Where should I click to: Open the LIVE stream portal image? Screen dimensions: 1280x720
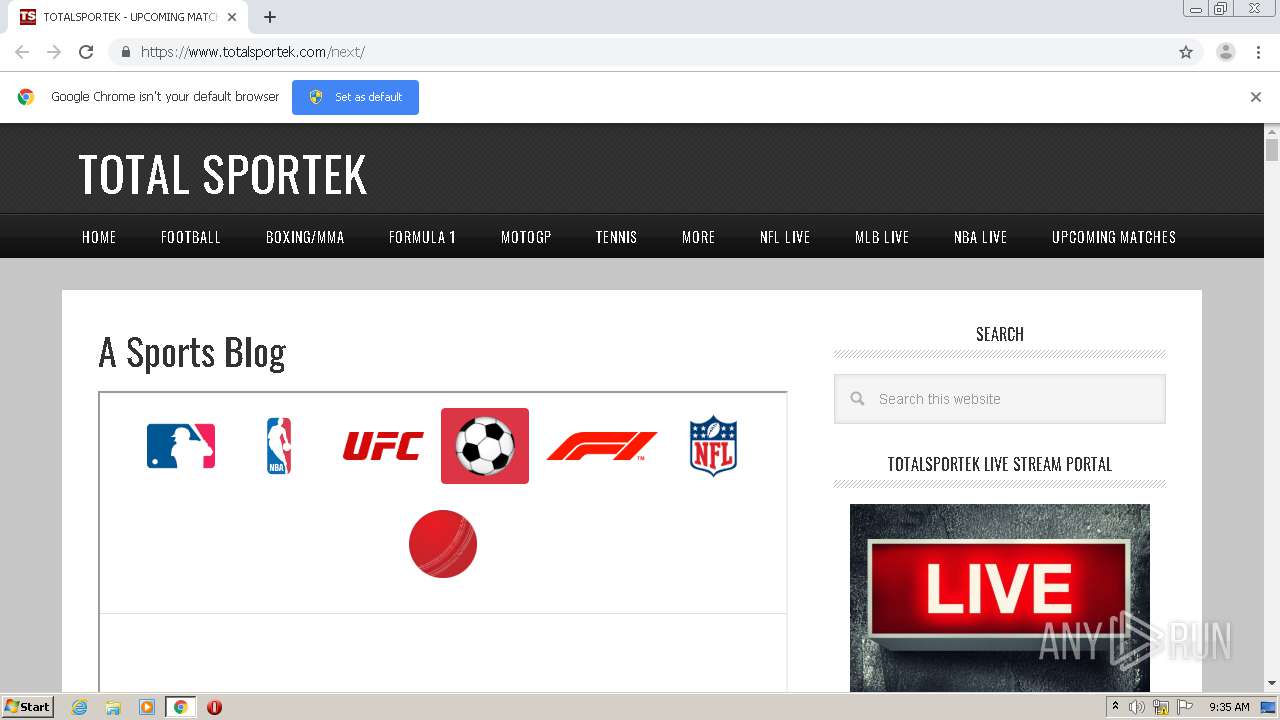click(x=1000, y=598)
